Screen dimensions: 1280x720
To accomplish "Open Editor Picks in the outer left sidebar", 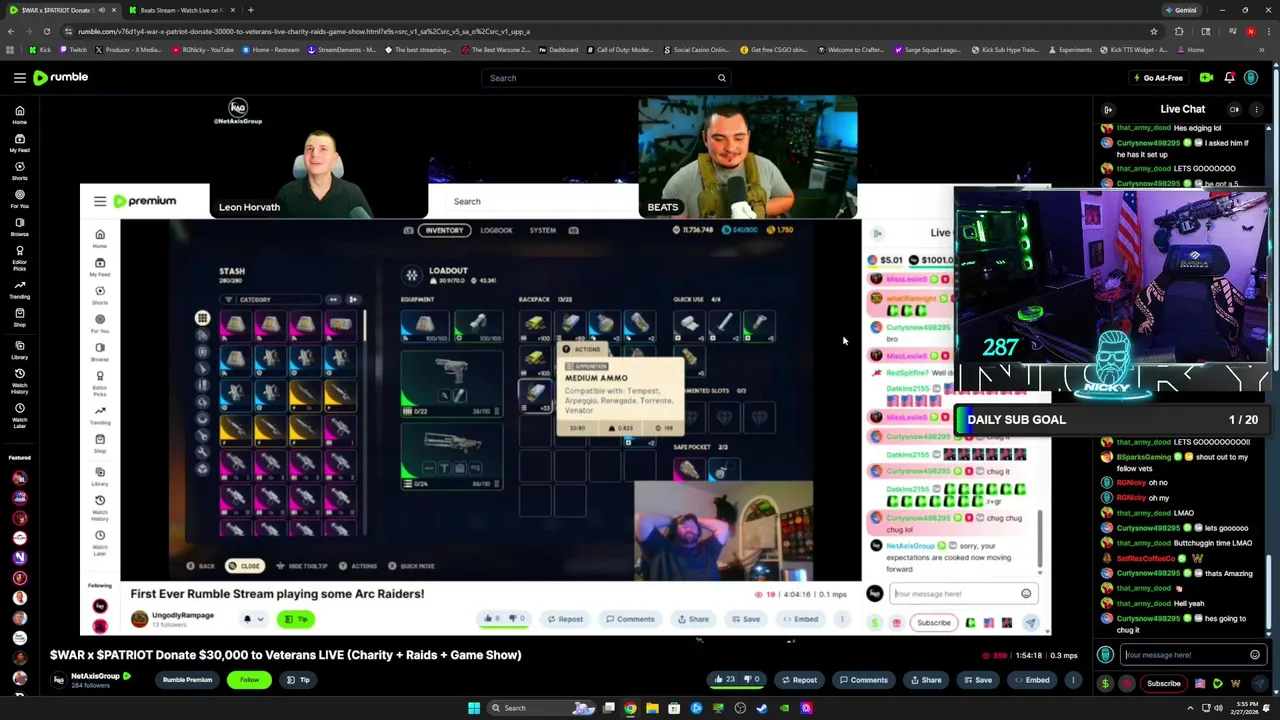I will [19, 258].
